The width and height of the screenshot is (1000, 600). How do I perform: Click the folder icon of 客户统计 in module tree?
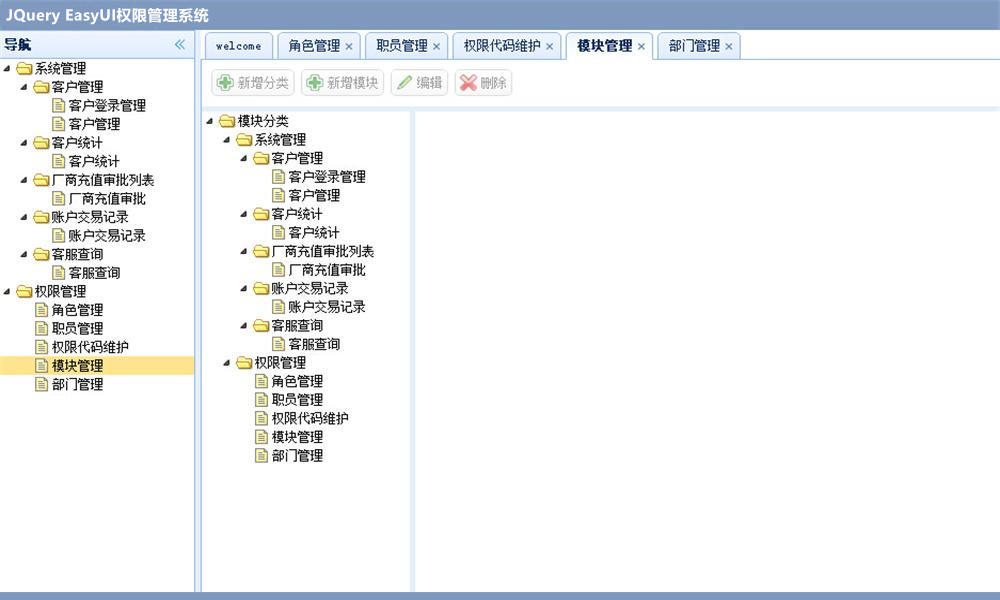click(261, 214)
